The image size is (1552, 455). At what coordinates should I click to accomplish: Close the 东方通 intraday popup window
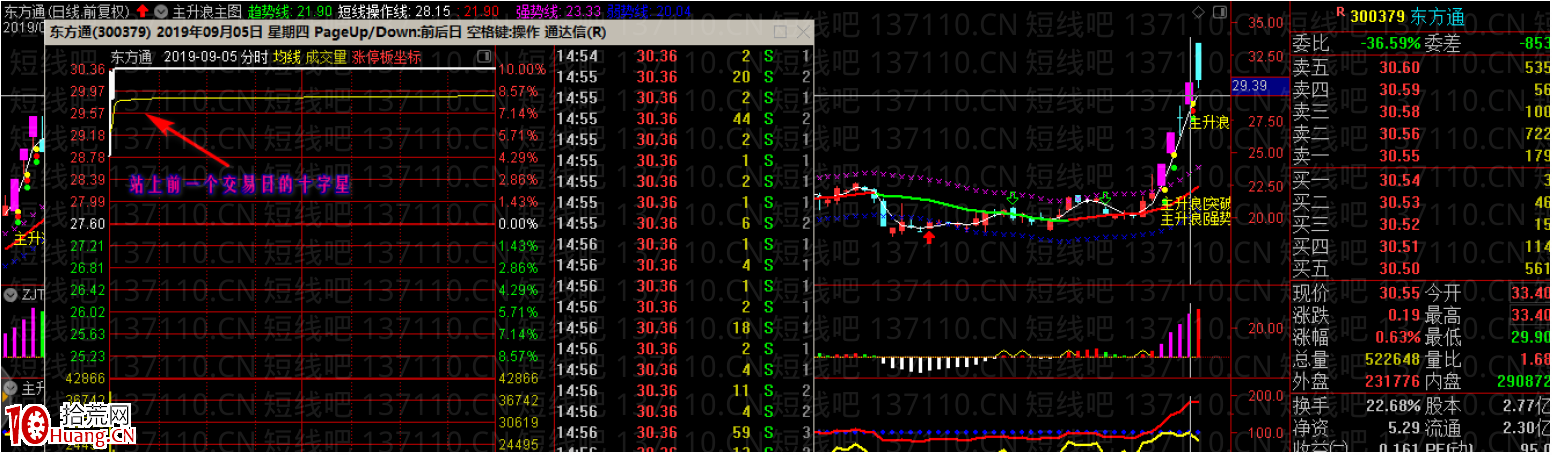[x=802, y=32]
